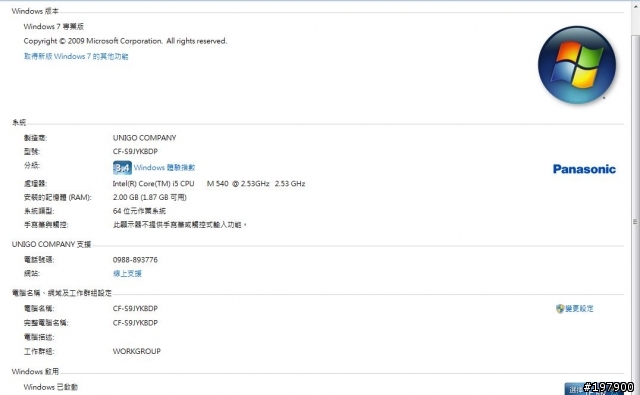Select the phone number 0988-893776
The width and height of the screenshot is (640, 395).
point(135,260)
